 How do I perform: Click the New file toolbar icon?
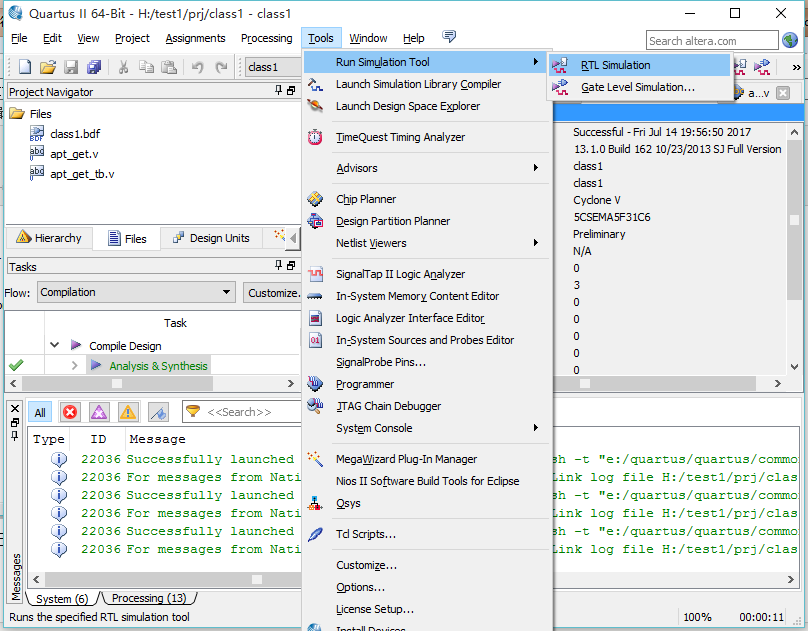coord(25,66)
